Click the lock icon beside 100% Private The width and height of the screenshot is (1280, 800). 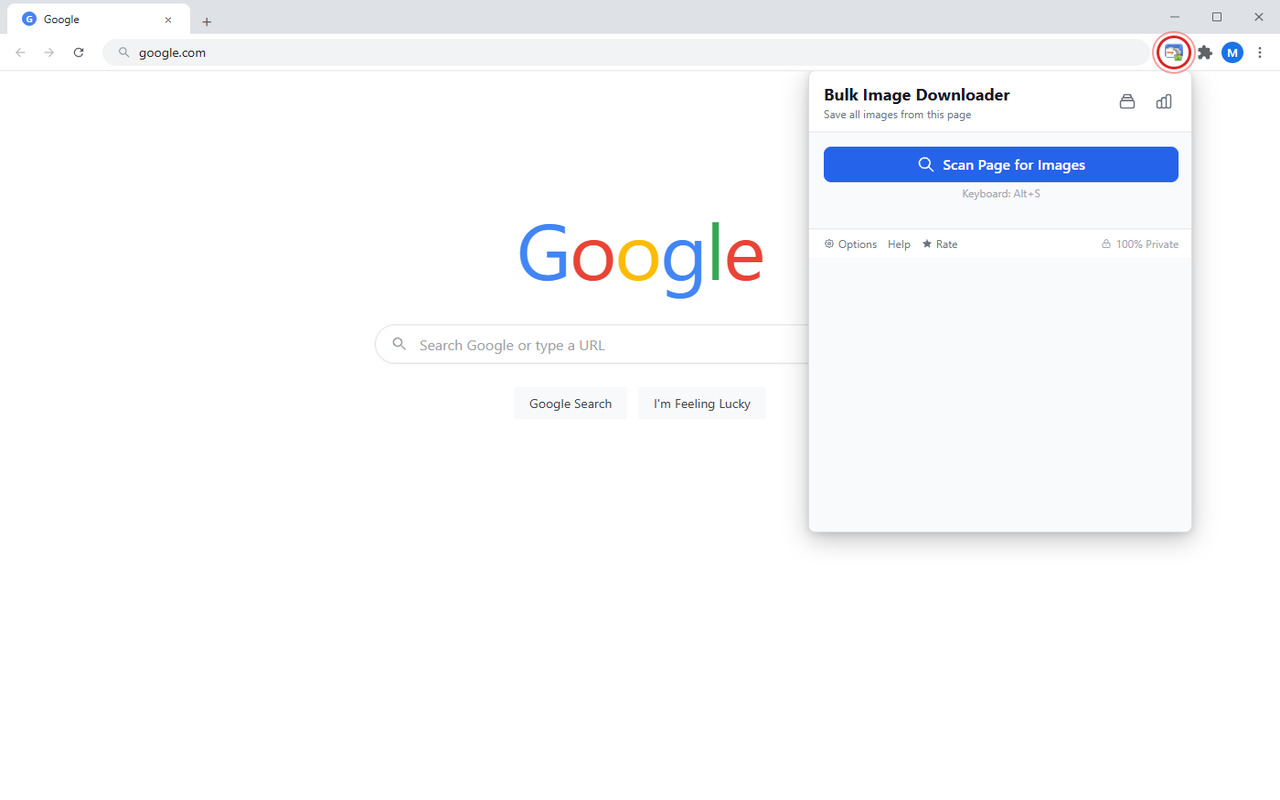tap(1104, 244)
